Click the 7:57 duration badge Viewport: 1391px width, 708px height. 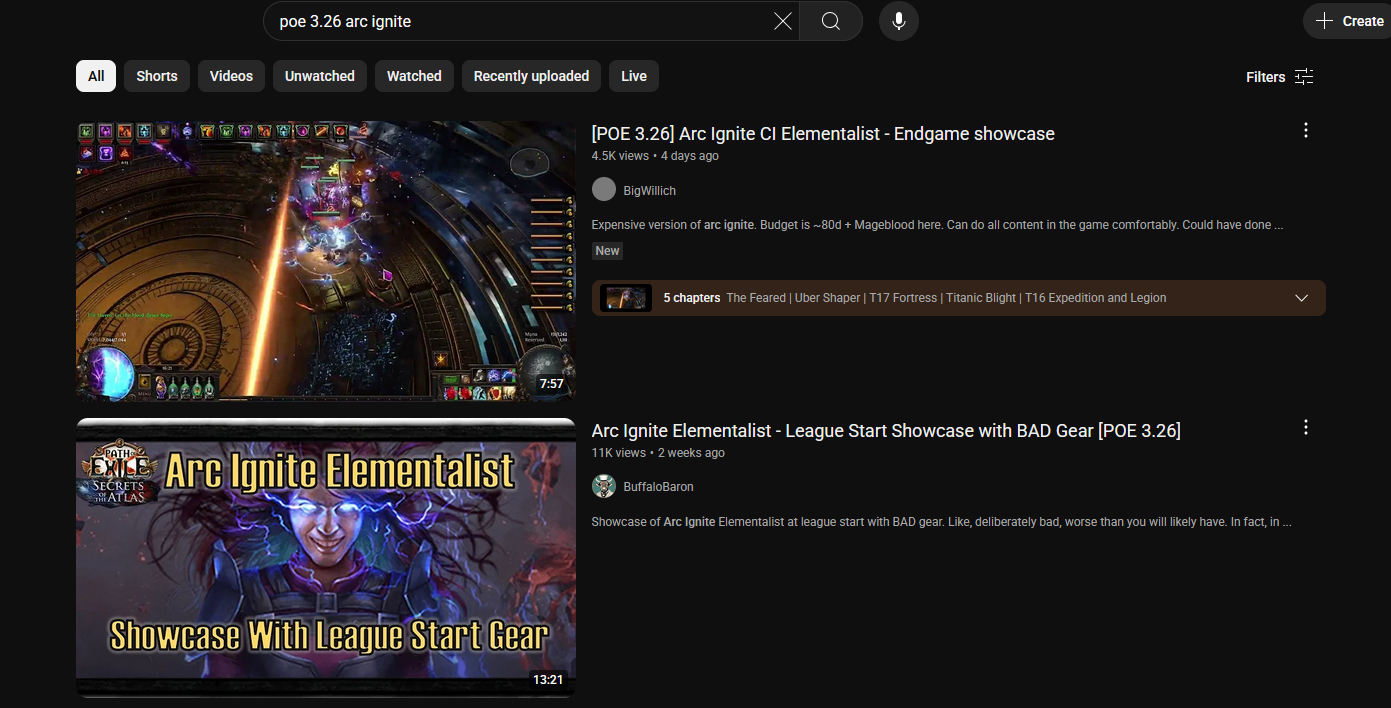click(x=551, y=384)
